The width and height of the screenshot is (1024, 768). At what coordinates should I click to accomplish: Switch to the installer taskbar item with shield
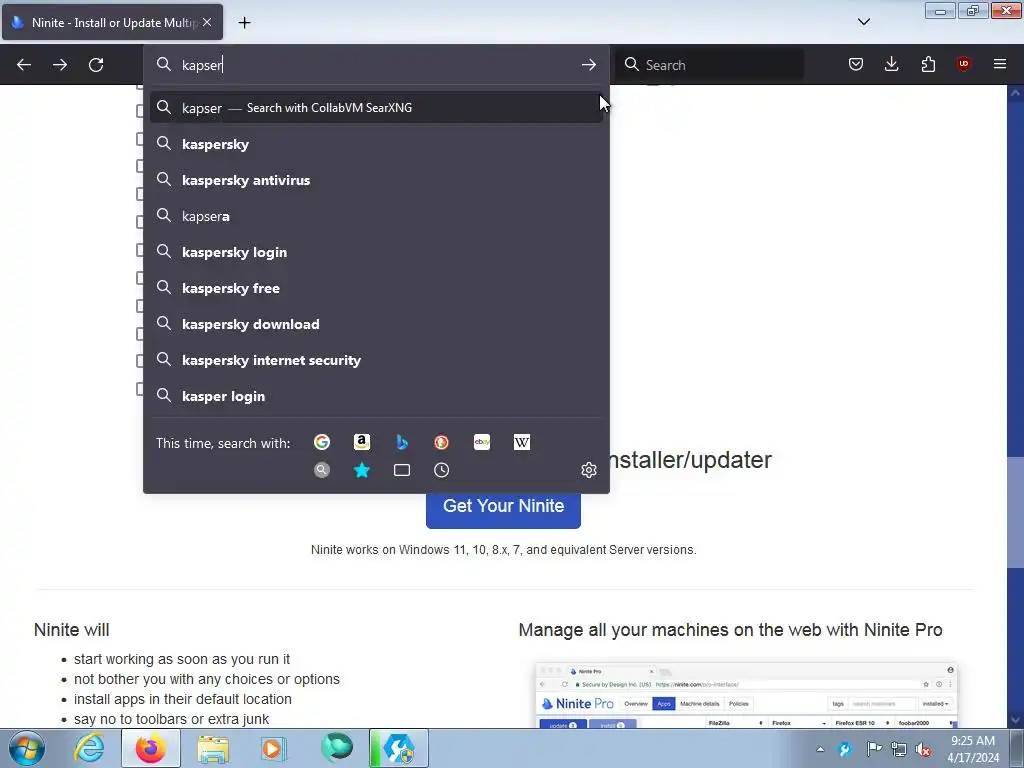(x=399, y=748)
